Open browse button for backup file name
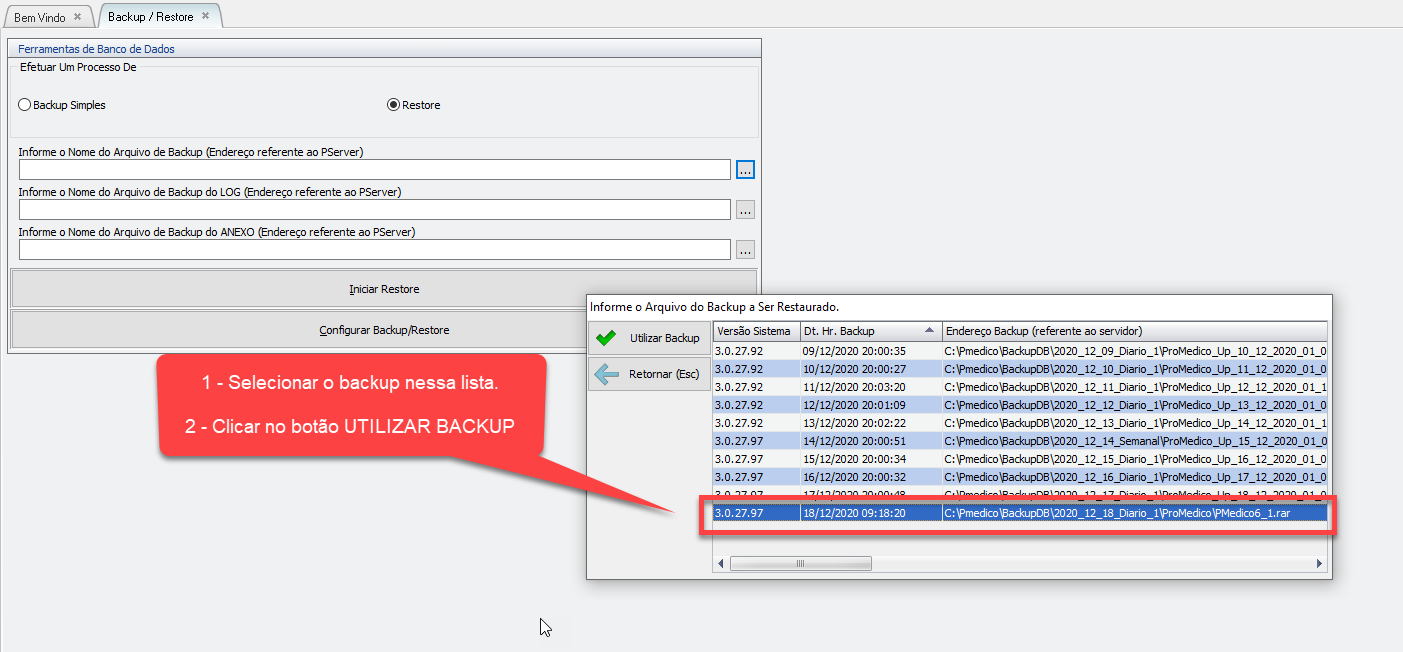 tap(745, 170)
